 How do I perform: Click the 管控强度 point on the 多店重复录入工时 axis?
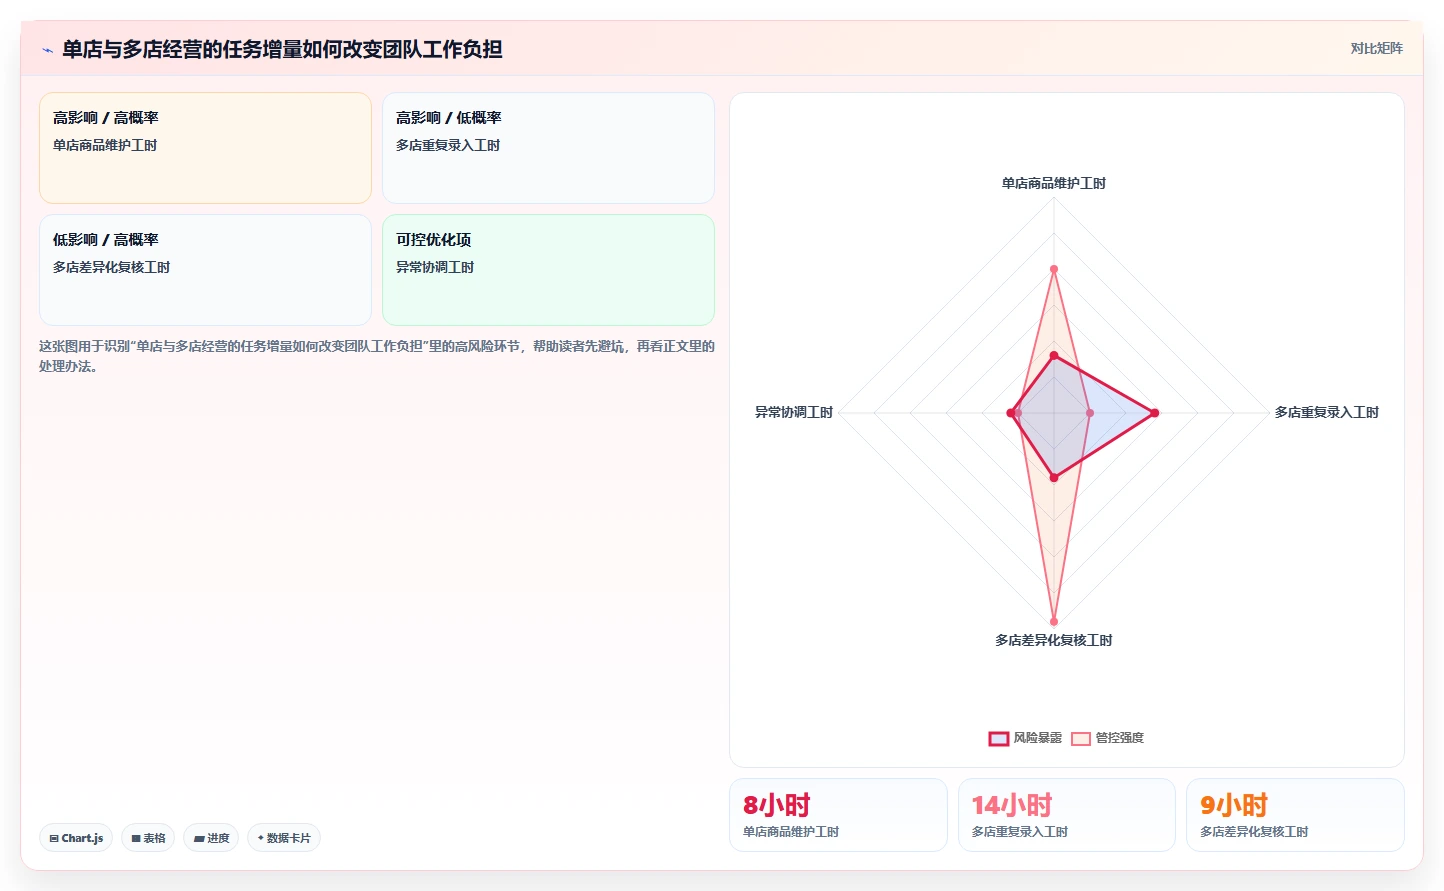[1089, 412]
